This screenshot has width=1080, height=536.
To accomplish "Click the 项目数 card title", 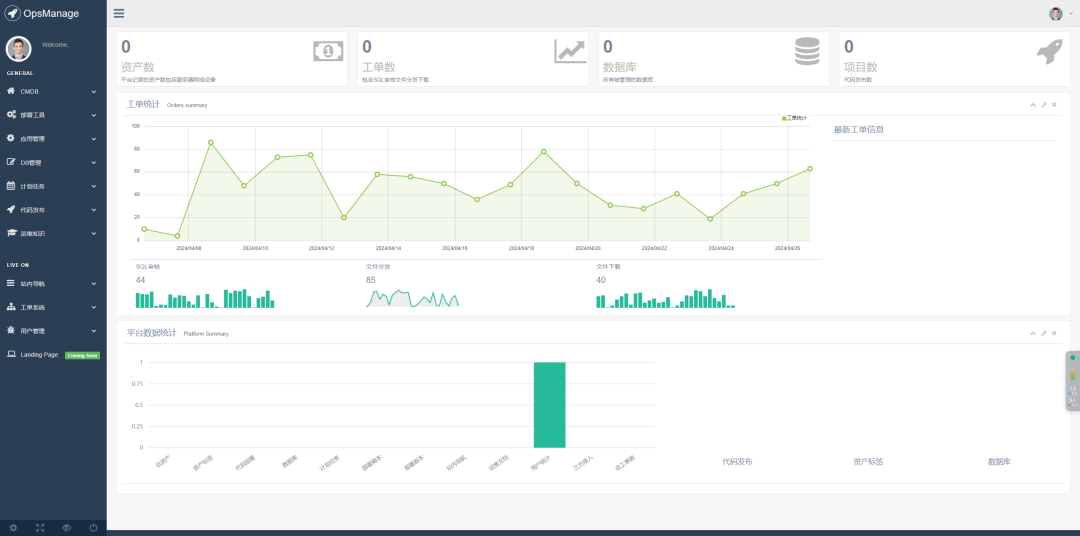I will [861, 68].
